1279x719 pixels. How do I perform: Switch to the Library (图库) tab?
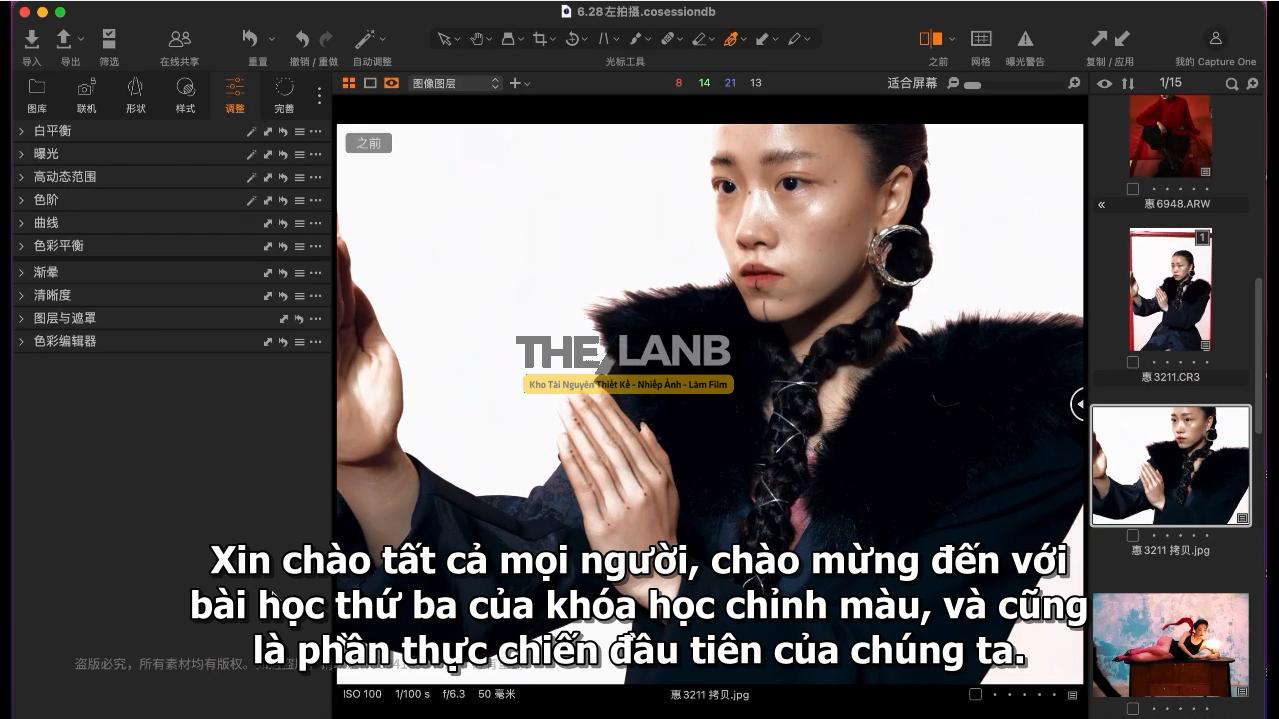click(37, 91)
